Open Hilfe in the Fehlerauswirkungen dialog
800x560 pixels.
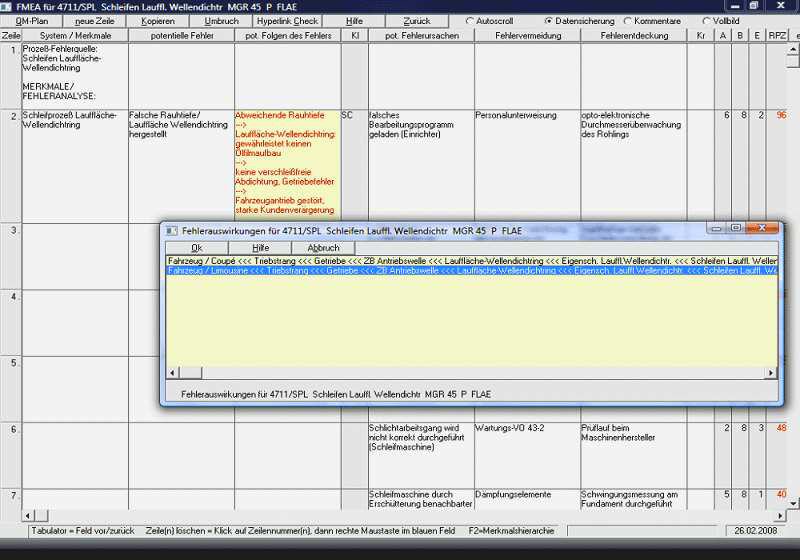tap(260, 248)
